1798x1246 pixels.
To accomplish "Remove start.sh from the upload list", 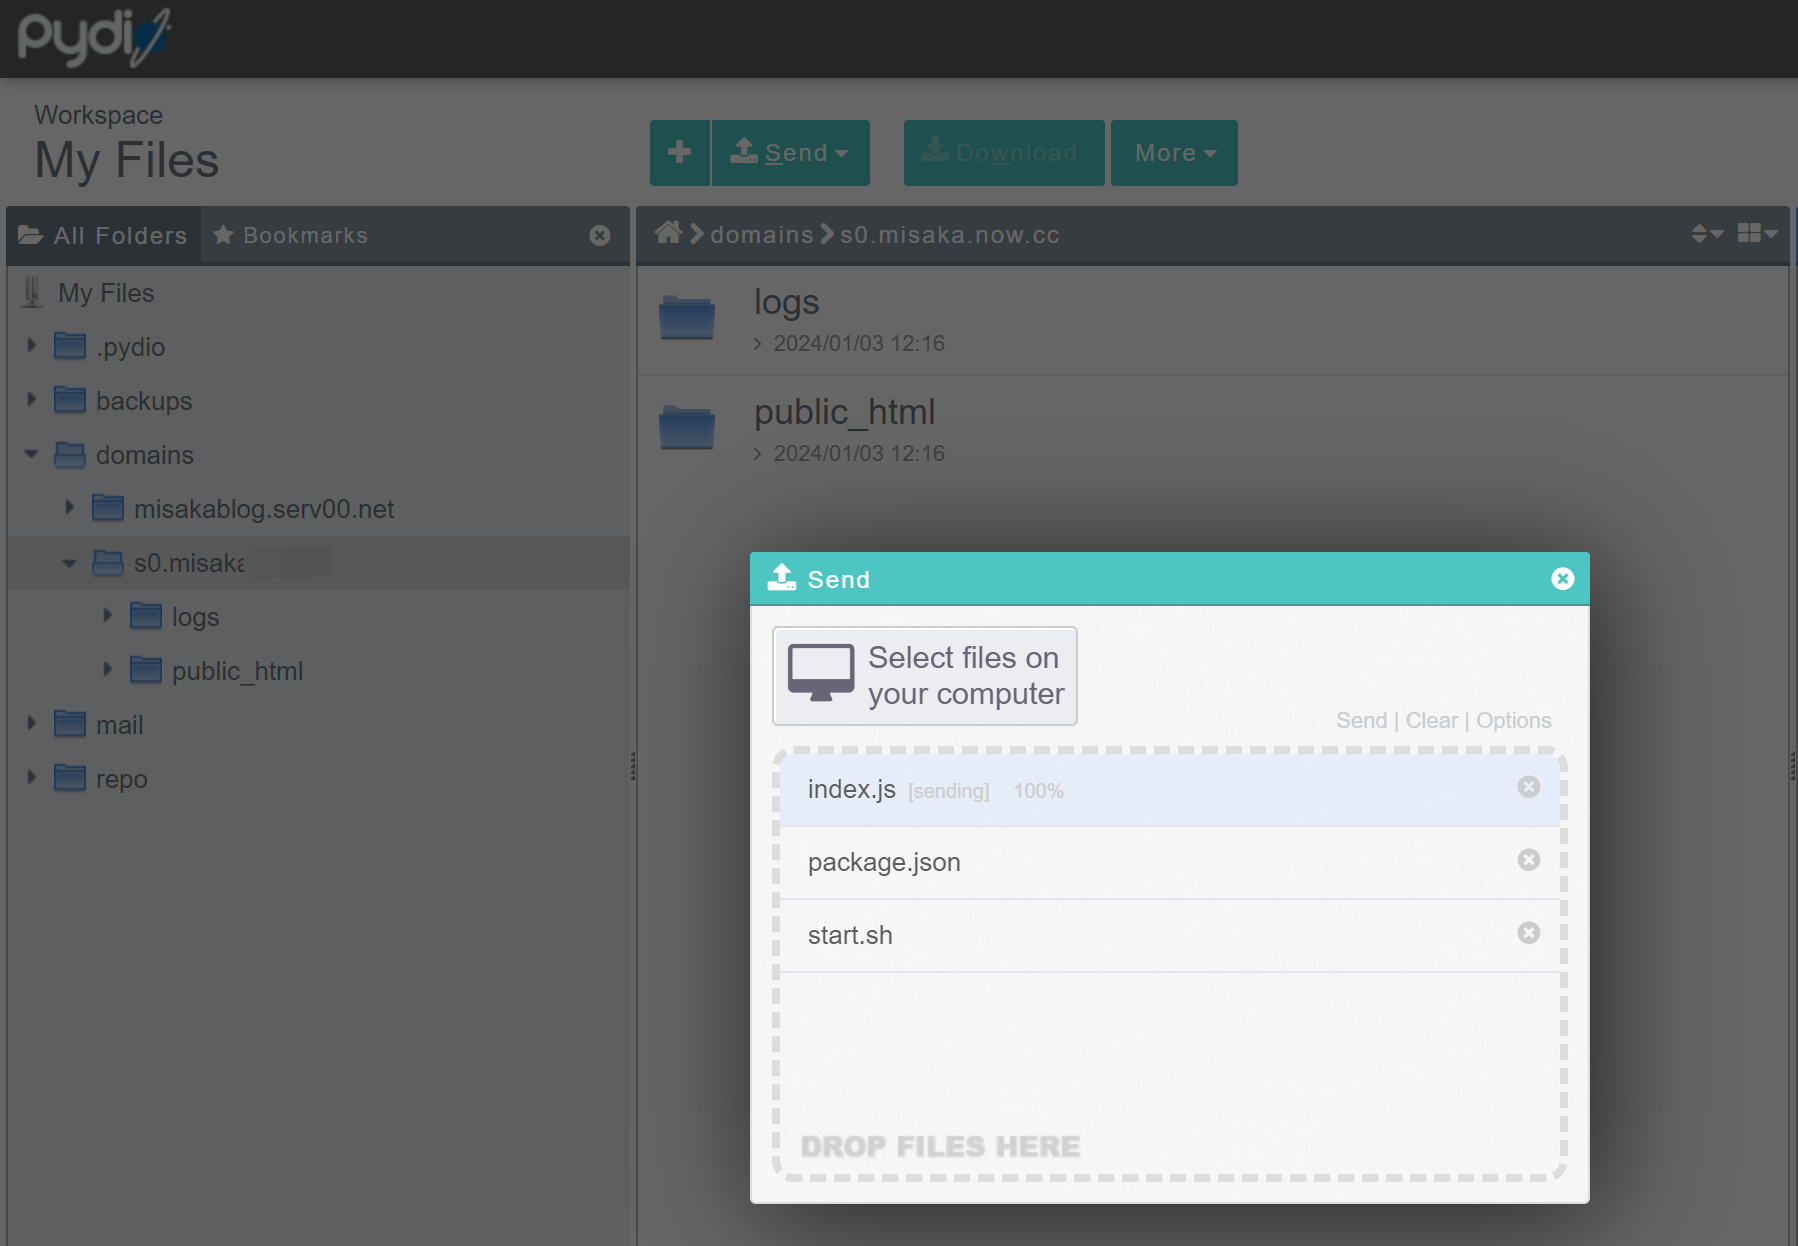I will (1528, 933).
